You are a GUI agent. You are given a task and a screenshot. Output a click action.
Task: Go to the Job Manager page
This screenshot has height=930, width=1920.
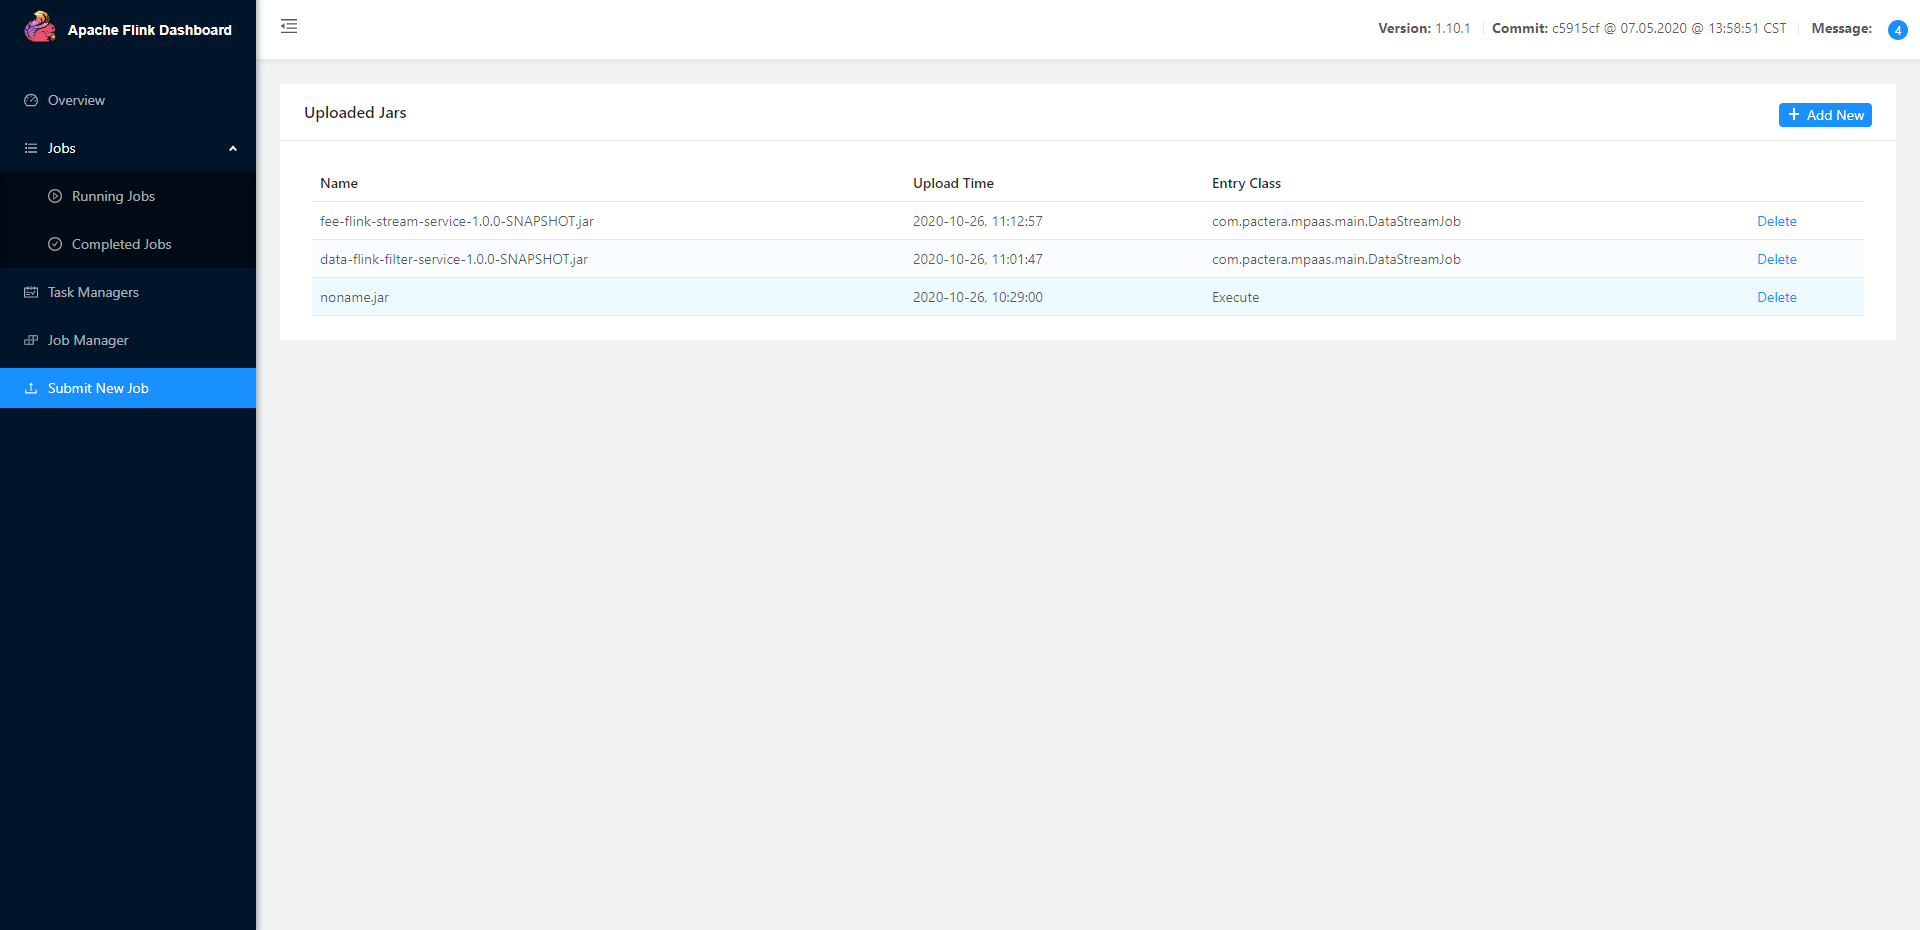click(88, 341)
